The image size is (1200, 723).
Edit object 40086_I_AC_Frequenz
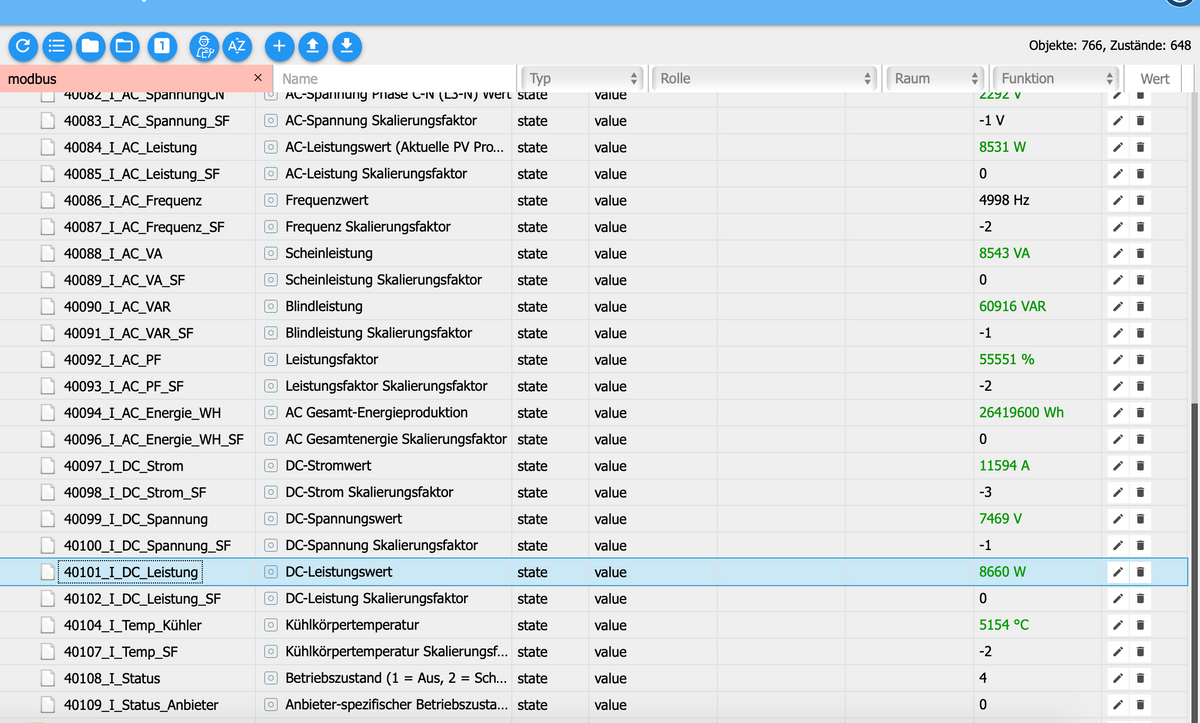(1118, 200)
